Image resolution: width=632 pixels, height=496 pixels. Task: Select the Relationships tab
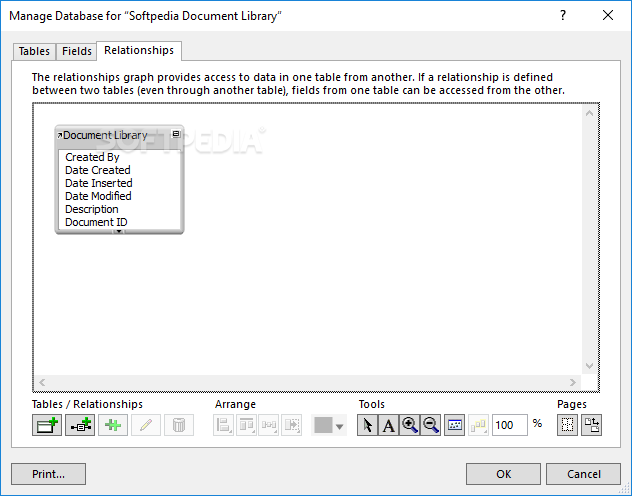coord(139,50)
